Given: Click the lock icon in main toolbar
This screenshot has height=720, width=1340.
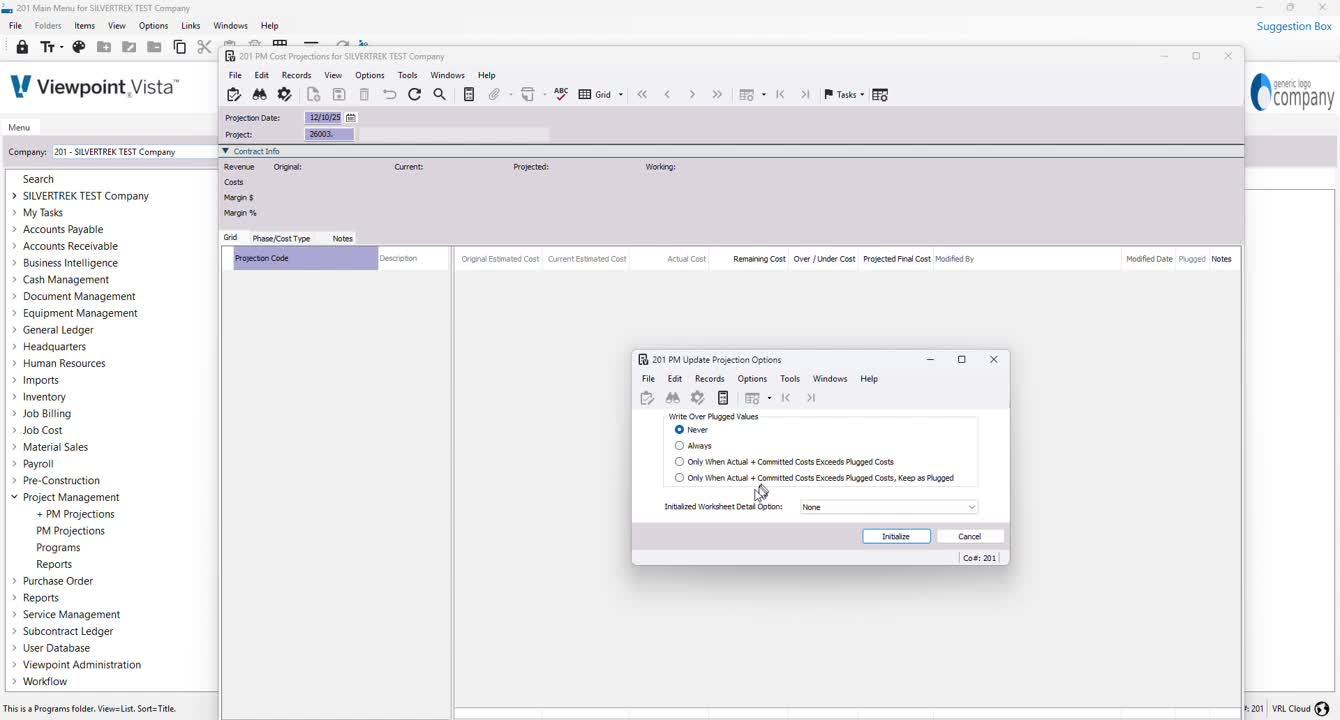Looking at the screenshot, I should pyautogui.click(x=22, y=47).
